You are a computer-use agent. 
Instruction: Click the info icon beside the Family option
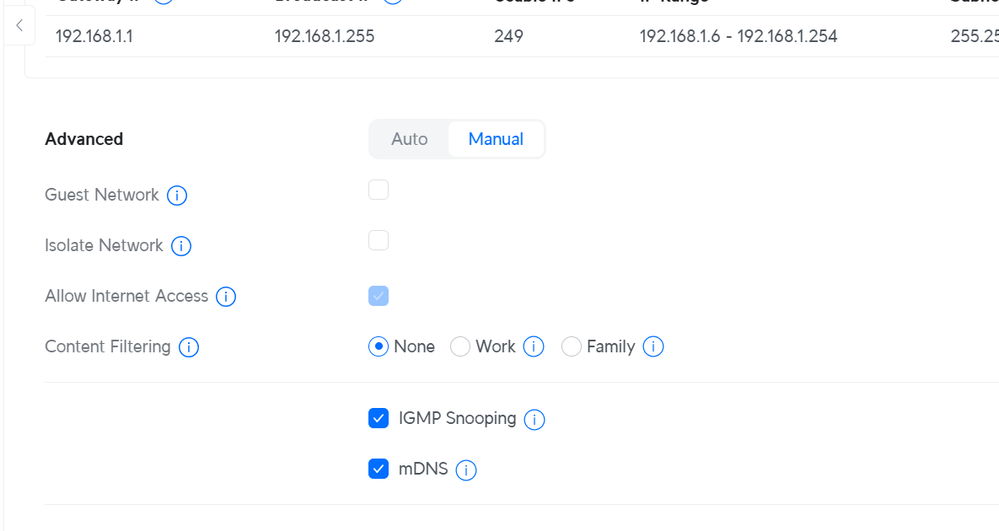[x=653, y=347]
